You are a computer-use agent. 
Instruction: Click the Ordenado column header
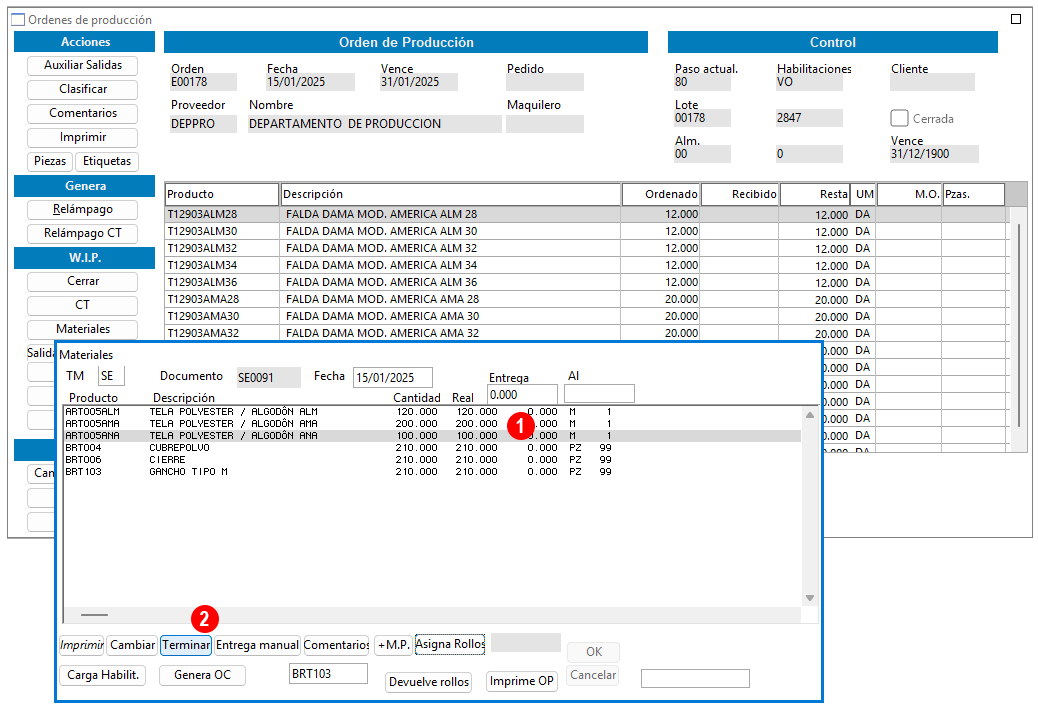(x=661, y=195)
